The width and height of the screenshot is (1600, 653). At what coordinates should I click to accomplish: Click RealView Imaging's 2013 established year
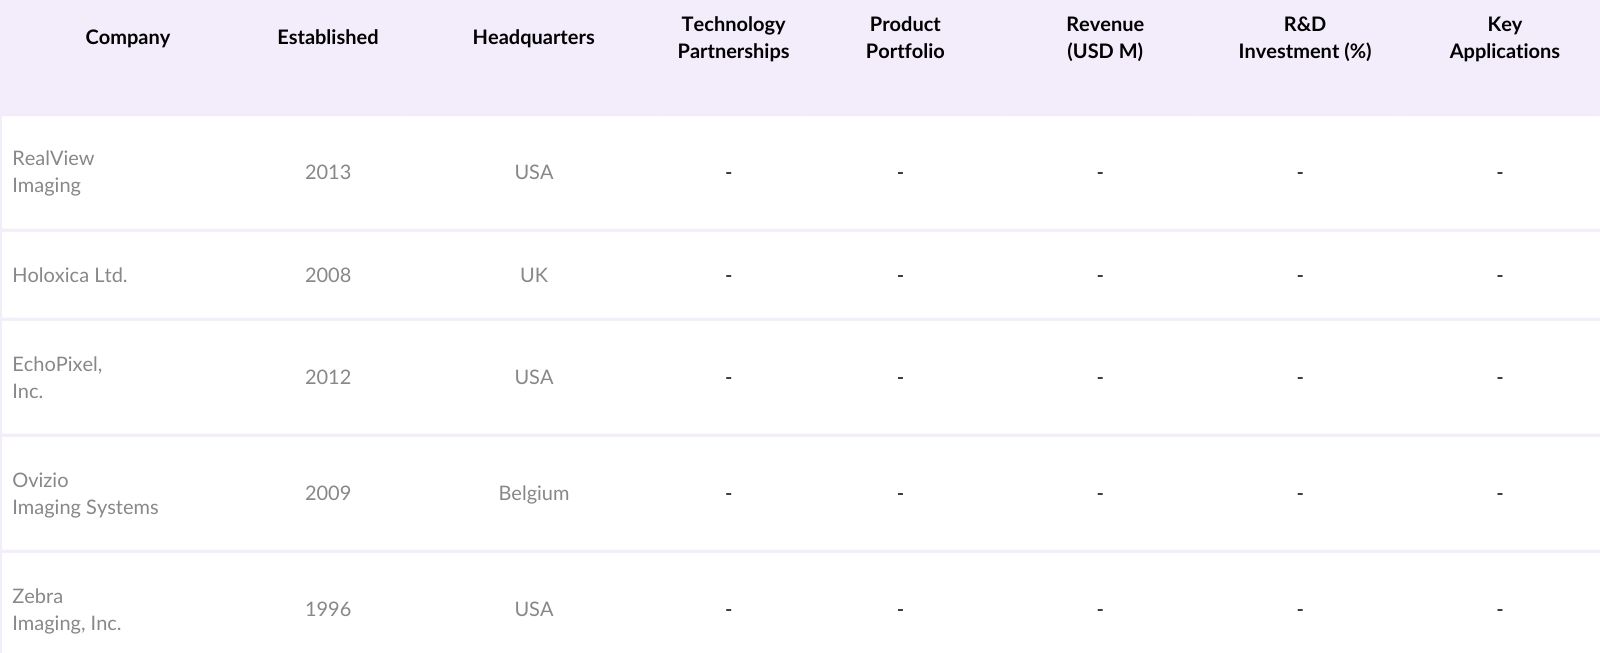click(327, 172)
